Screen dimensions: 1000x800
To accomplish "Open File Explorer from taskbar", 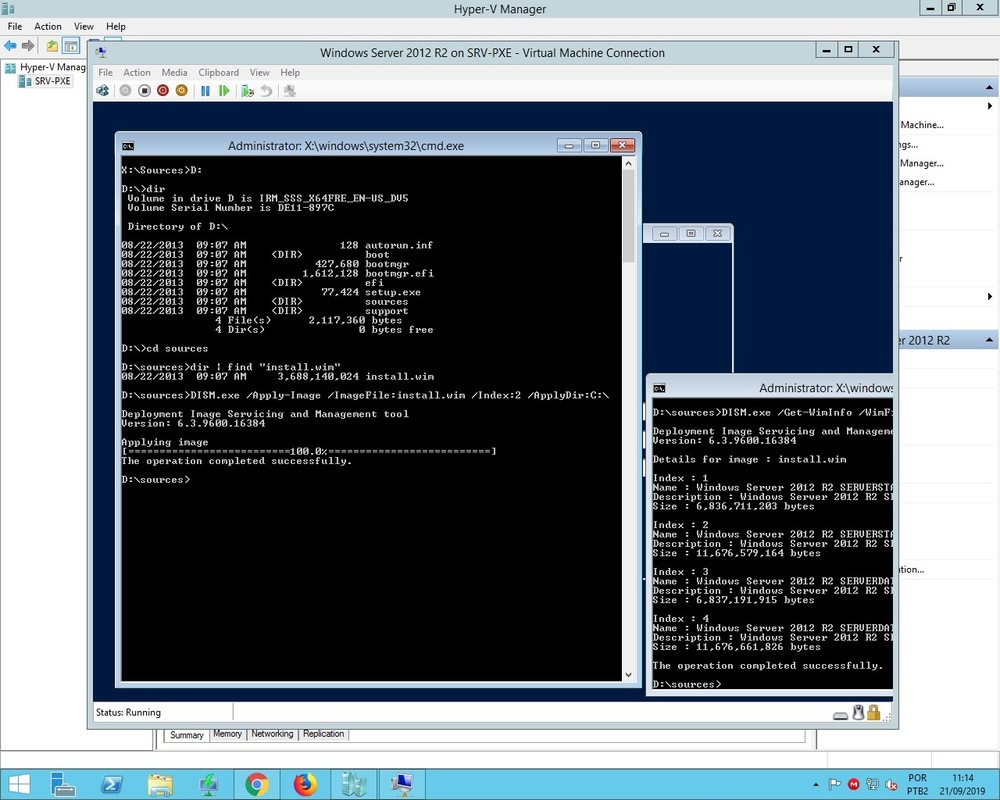I will (x=160, y=784).
